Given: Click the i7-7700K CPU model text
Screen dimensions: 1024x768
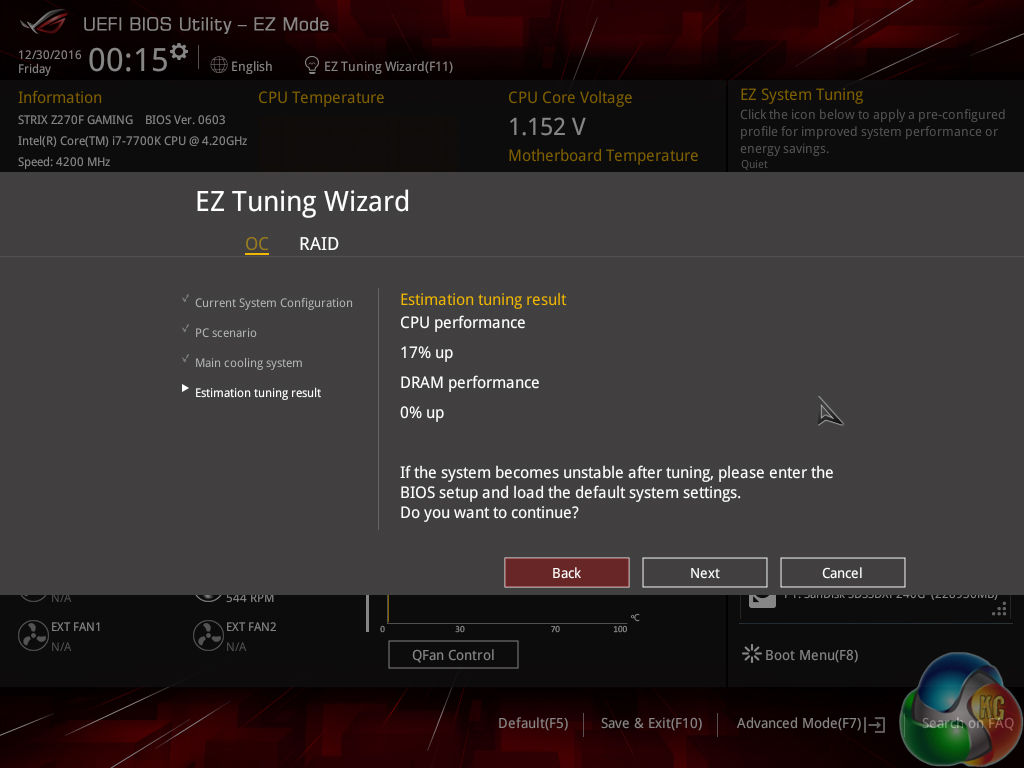Looking at the screenshot, I should tap(133, 140).
